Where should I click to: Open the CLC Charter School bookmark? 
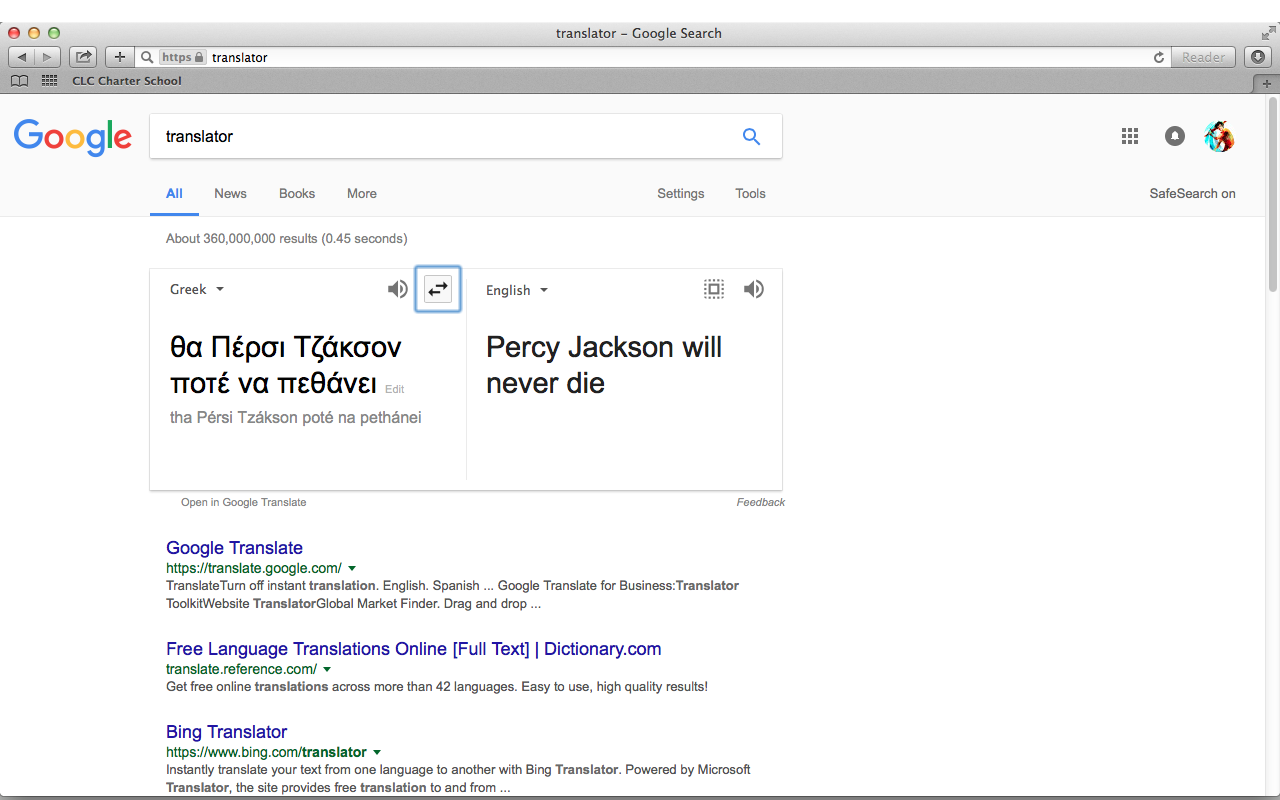tap(127, 81)
